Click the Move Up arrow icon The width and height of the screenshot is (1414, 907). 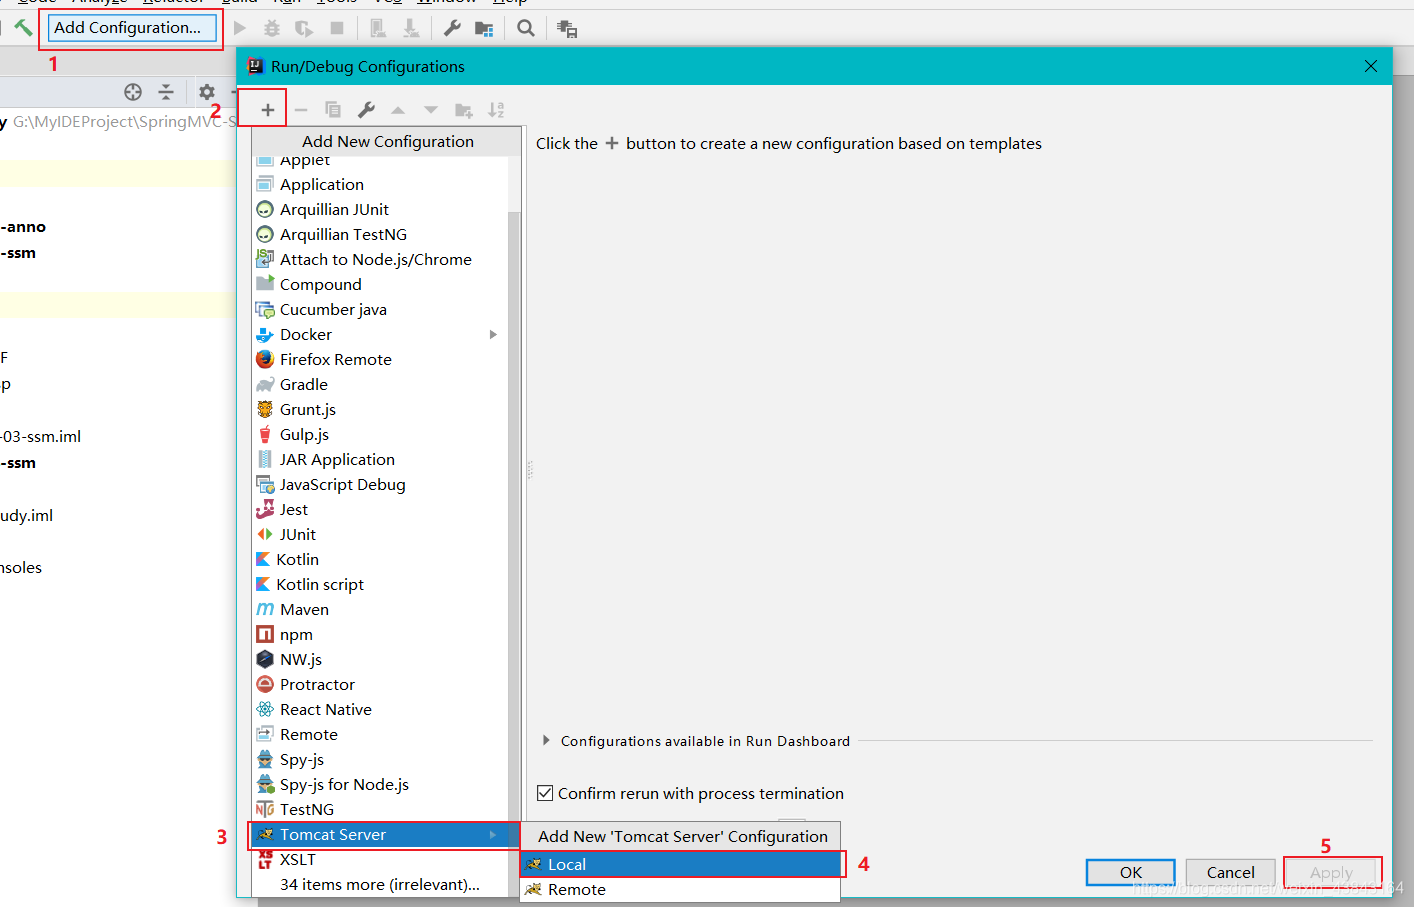click(398, 110)
